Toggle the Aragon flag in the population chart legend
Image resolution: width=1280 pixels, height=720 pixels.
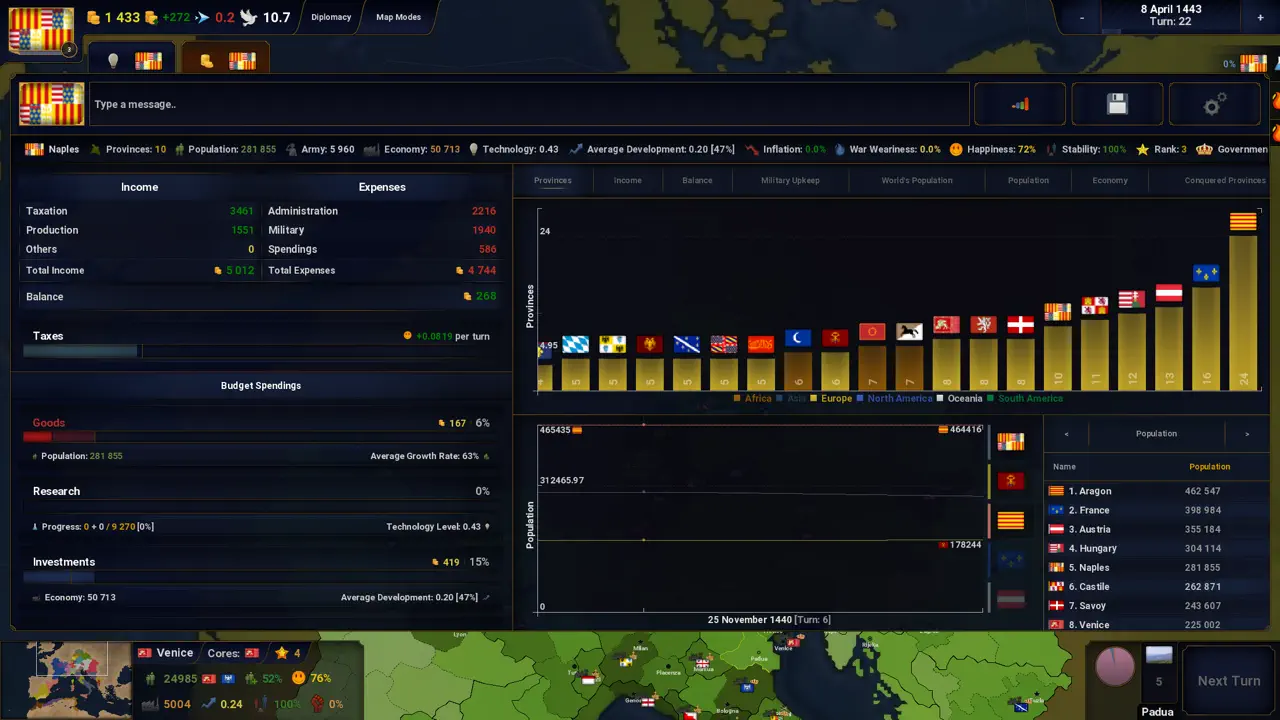tap(1011, 521)
